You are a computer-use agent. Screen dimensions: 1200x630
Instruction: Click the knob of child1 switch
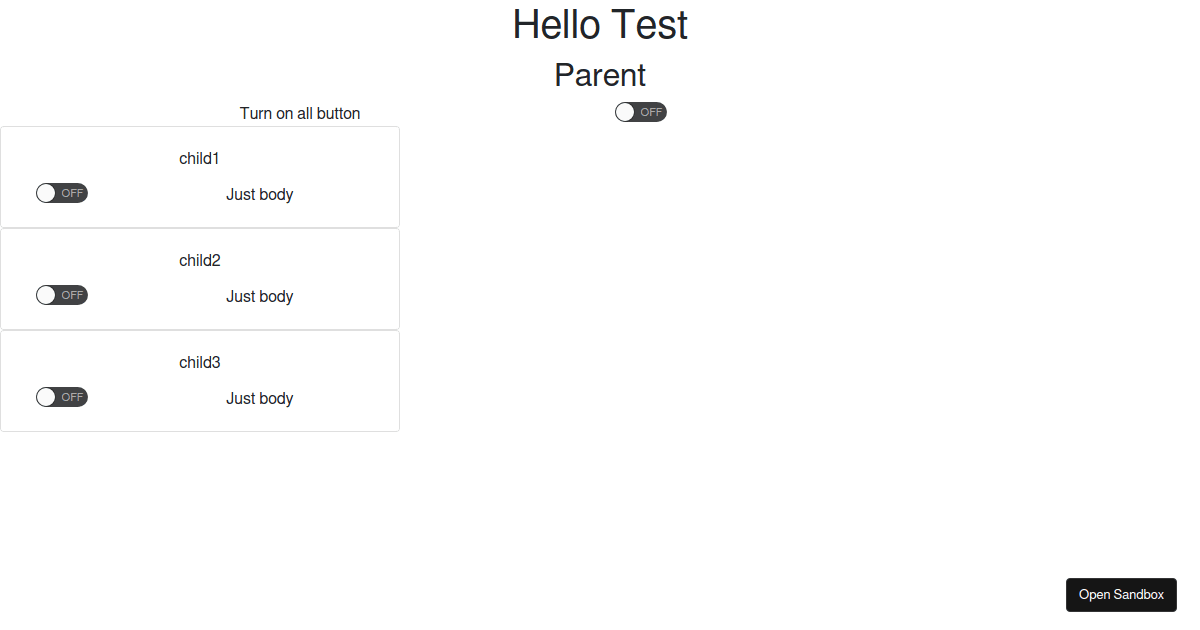tap(46, 192)
